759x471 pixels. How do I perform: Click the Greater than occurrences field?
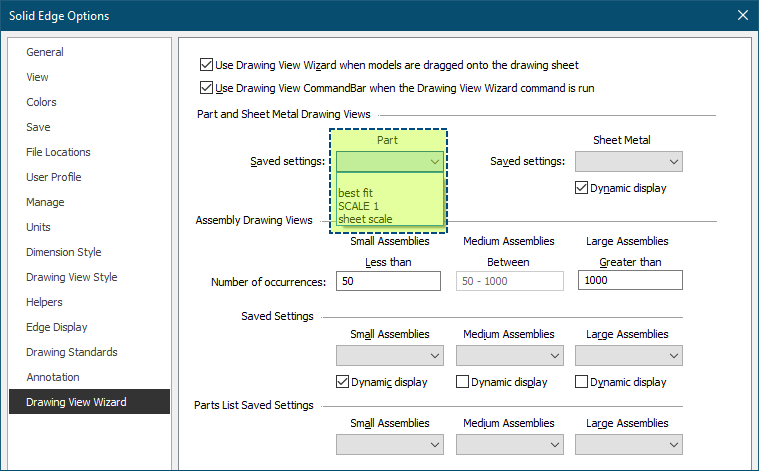click(x=630, y=280)
